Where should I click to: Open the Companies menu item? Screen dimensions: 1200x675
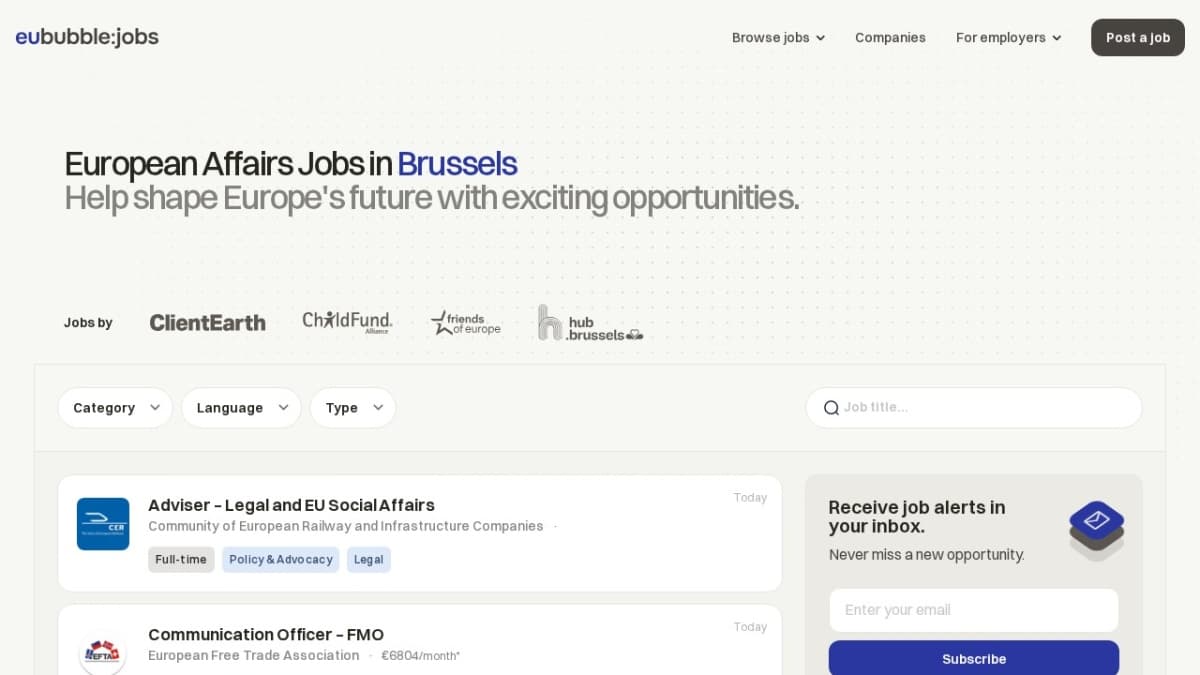coord(890,37)
